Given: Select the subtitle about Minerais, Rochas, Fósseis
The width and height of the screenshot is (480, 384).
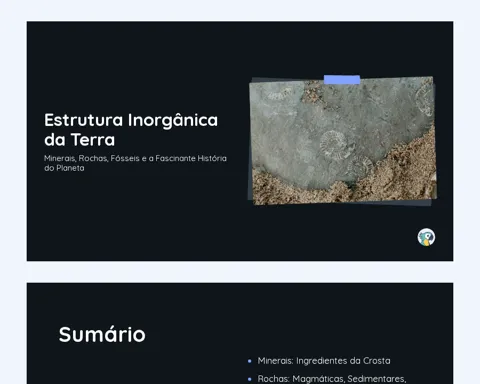Looking at the screenshot, I should click(x=135, y=163).
